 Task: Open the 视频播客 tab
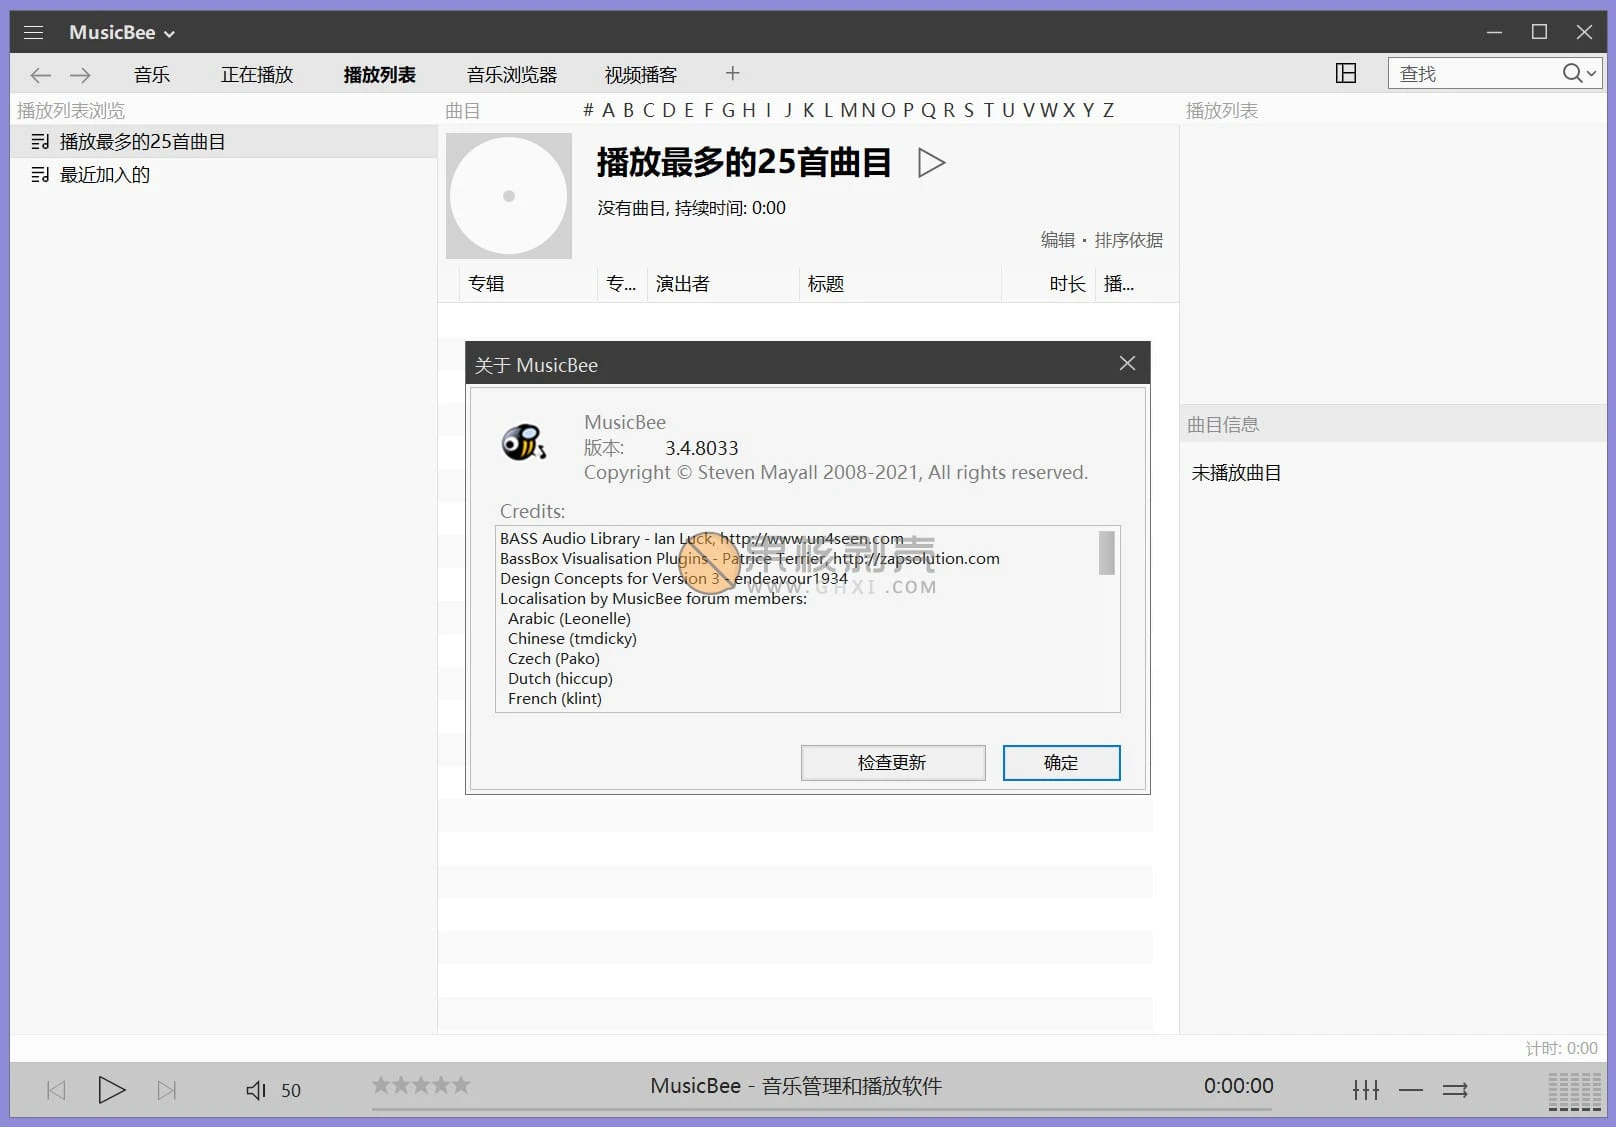(641, 74)
